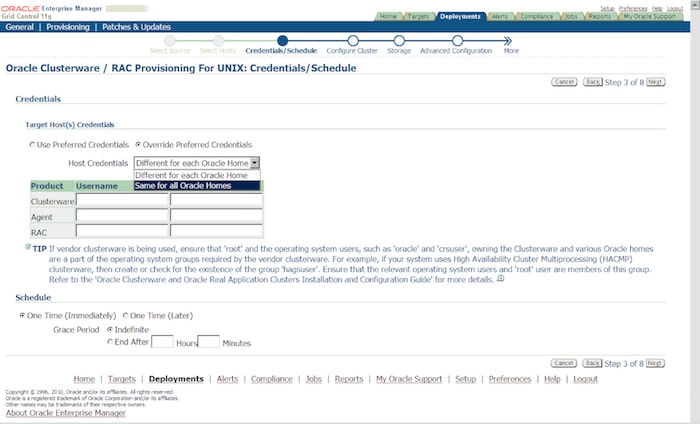Open the Alerts tab at top

click(500, 17)
